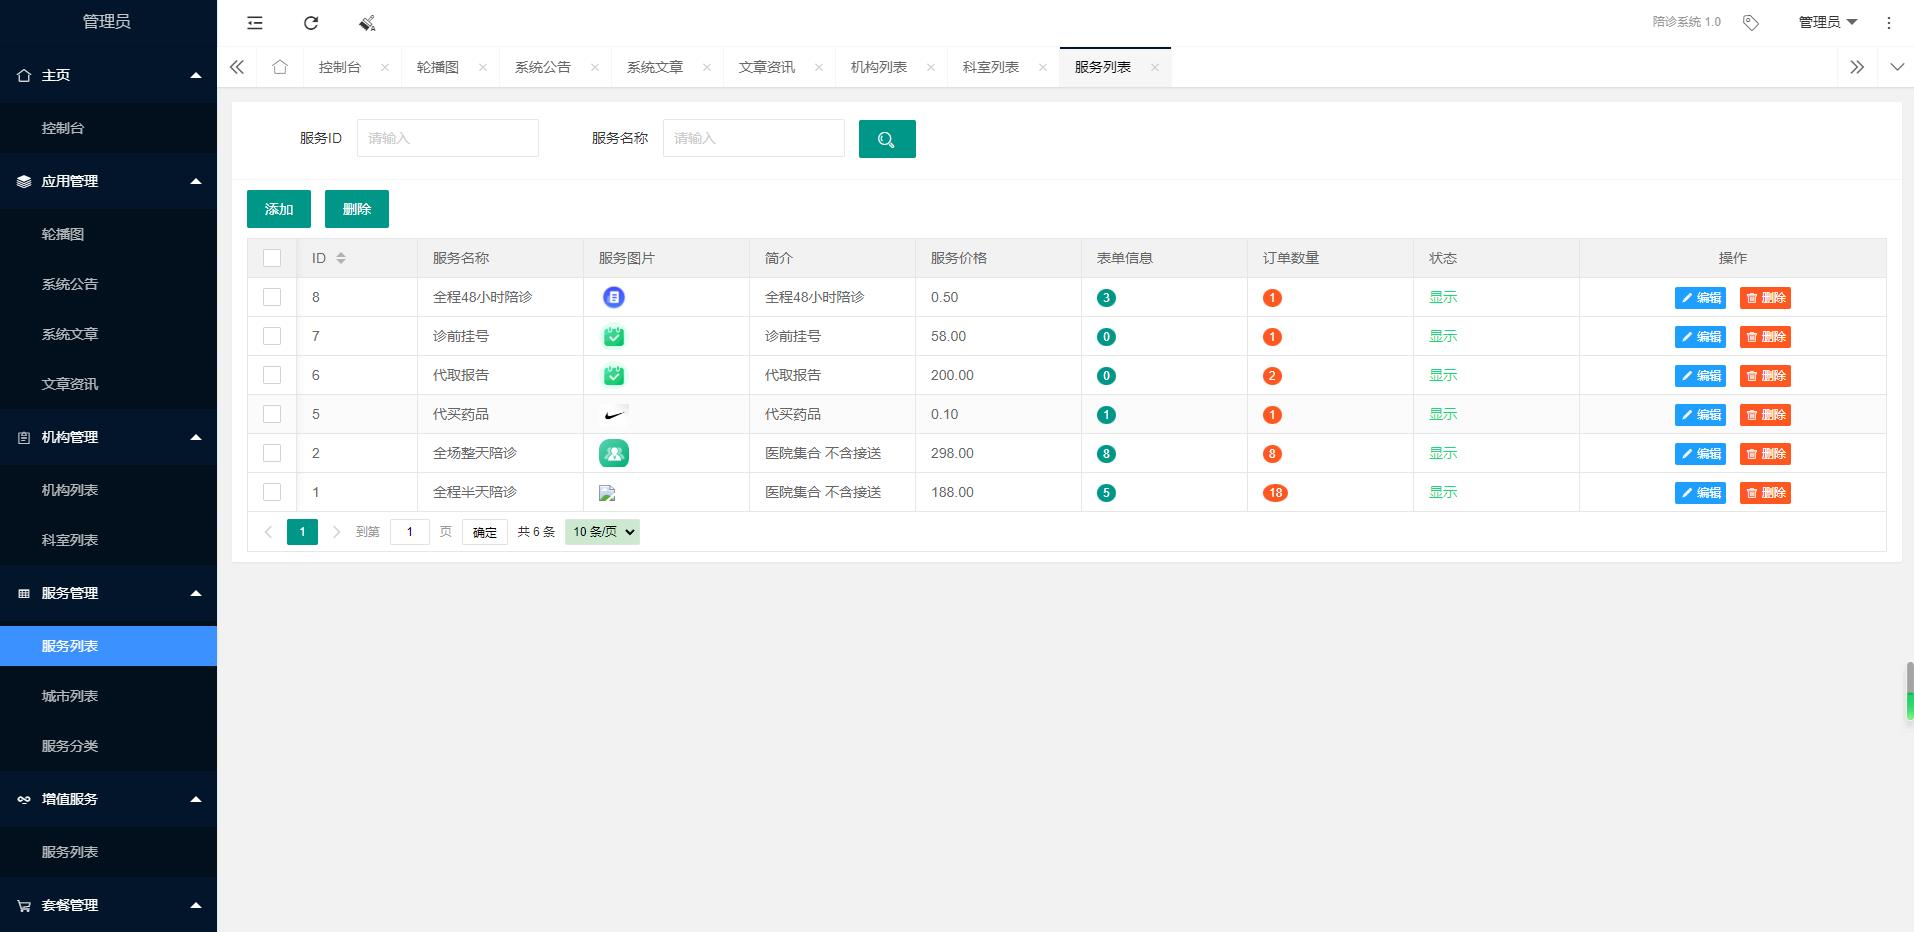Open the tab options down-chevron menu
1914x932 pixels.
point(1897,67)
